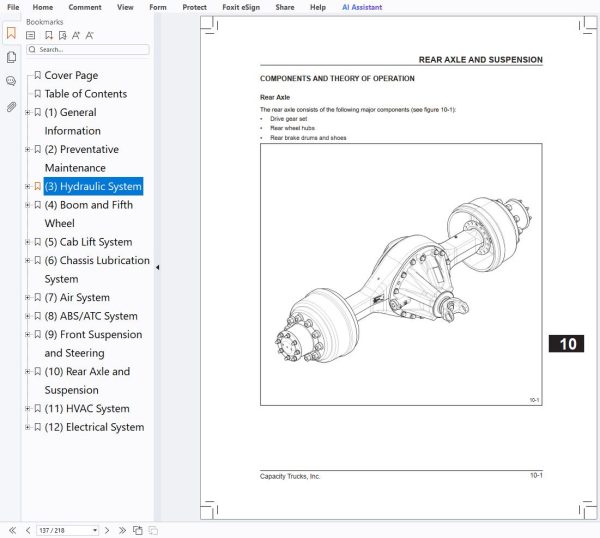Click 'Capacity Trucks, Inc.' footer text
This screenshot has height=538, width=600.
pyautogui.click(x=290, y=476)
